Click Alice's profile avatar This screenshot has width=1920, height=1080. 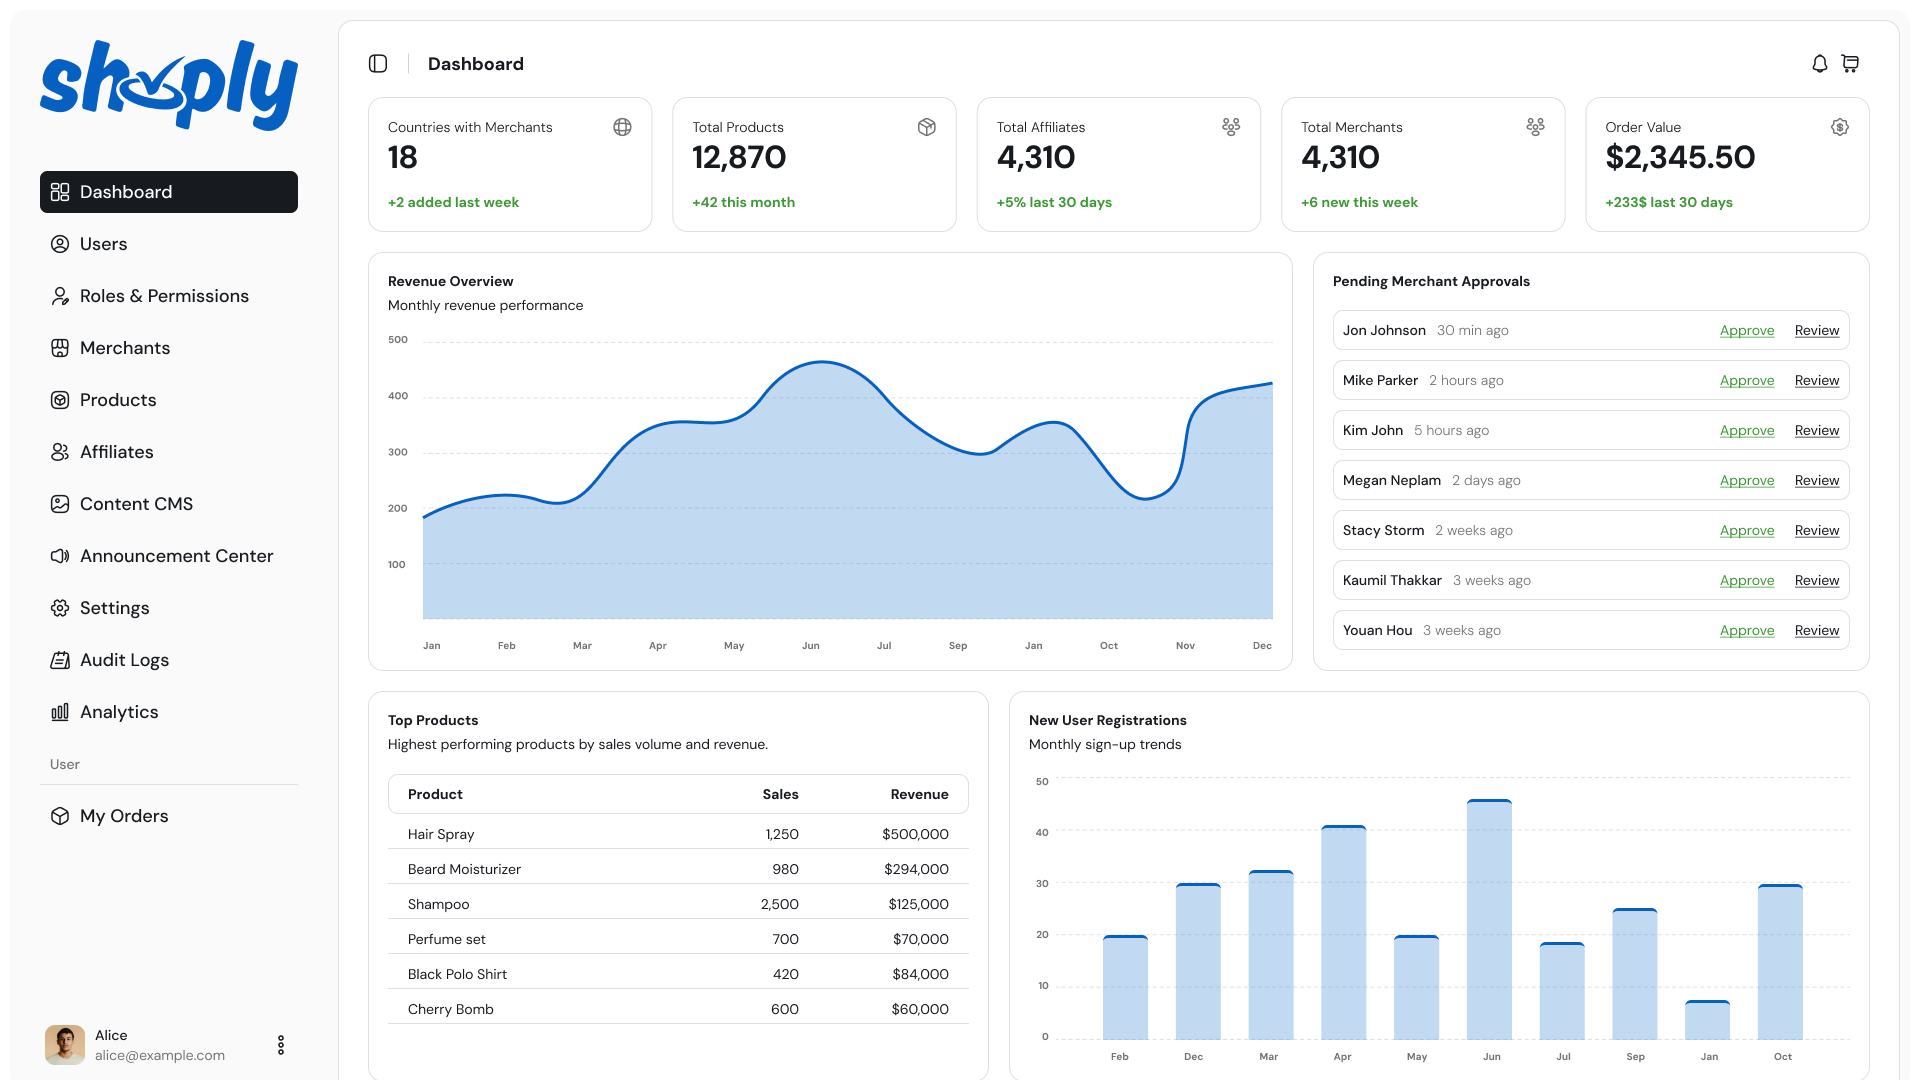(x=65, y=1045)
